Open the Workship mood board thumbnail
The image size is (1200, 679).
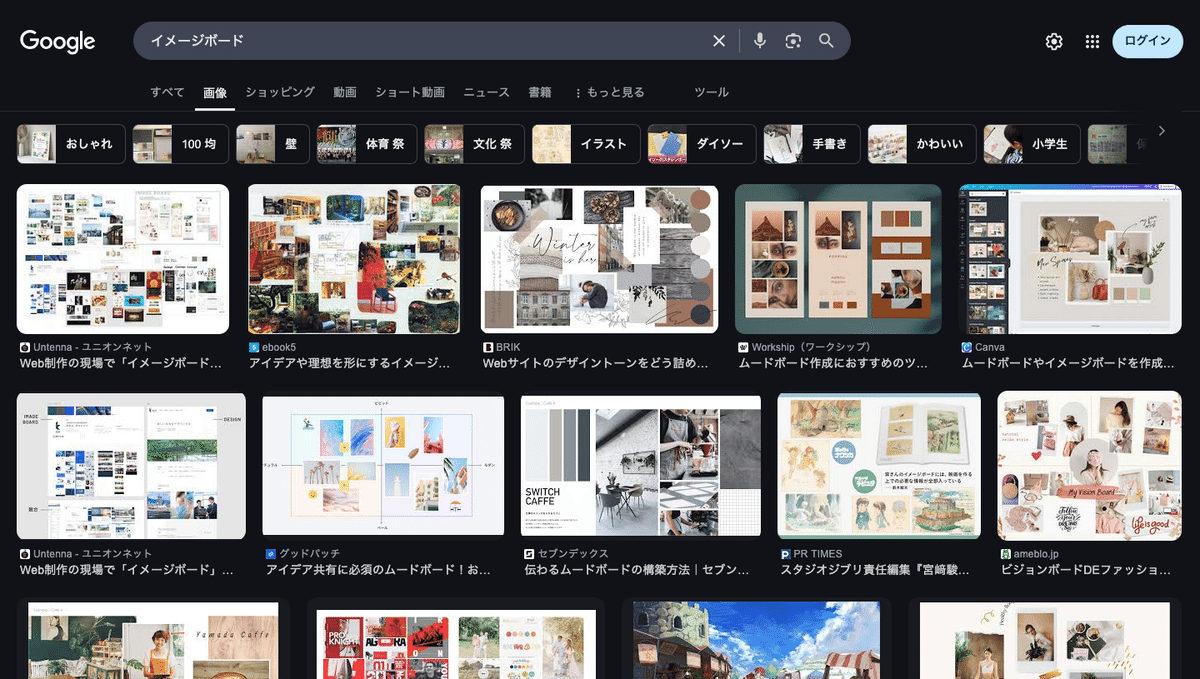[x=840, y=258]
